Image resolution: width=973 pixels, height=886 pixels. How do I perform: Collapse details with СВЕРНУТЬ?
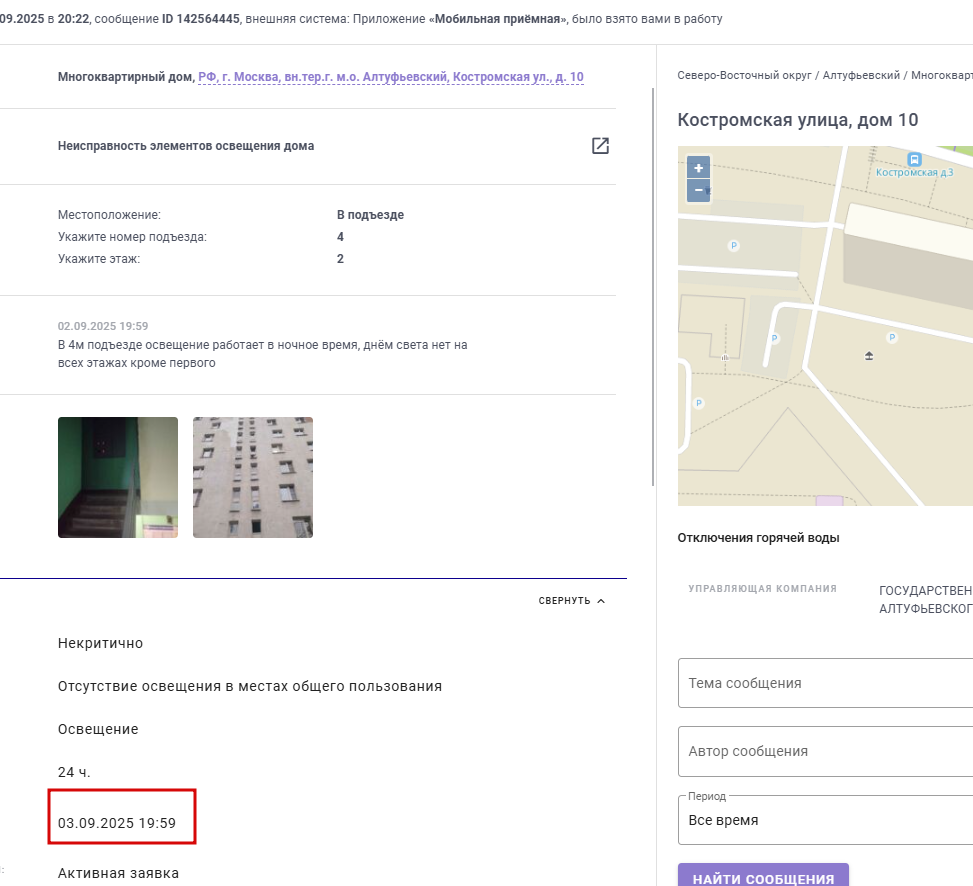point(572,601)
